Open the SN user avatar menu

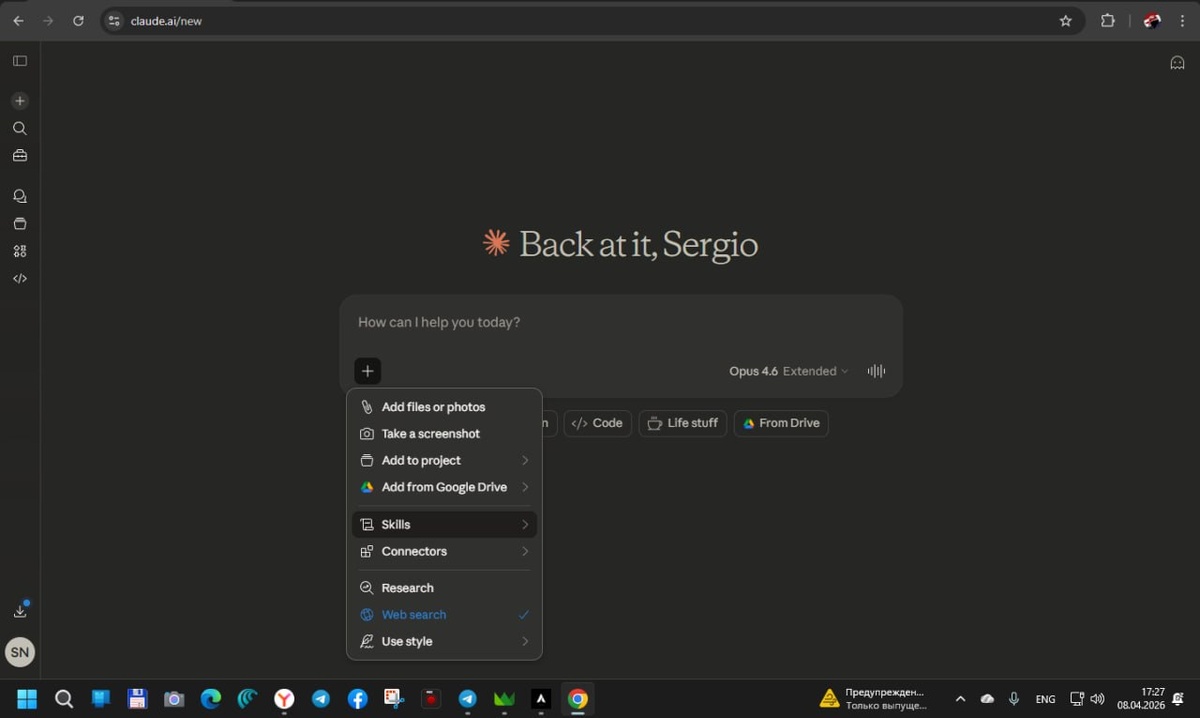(20, 653)
